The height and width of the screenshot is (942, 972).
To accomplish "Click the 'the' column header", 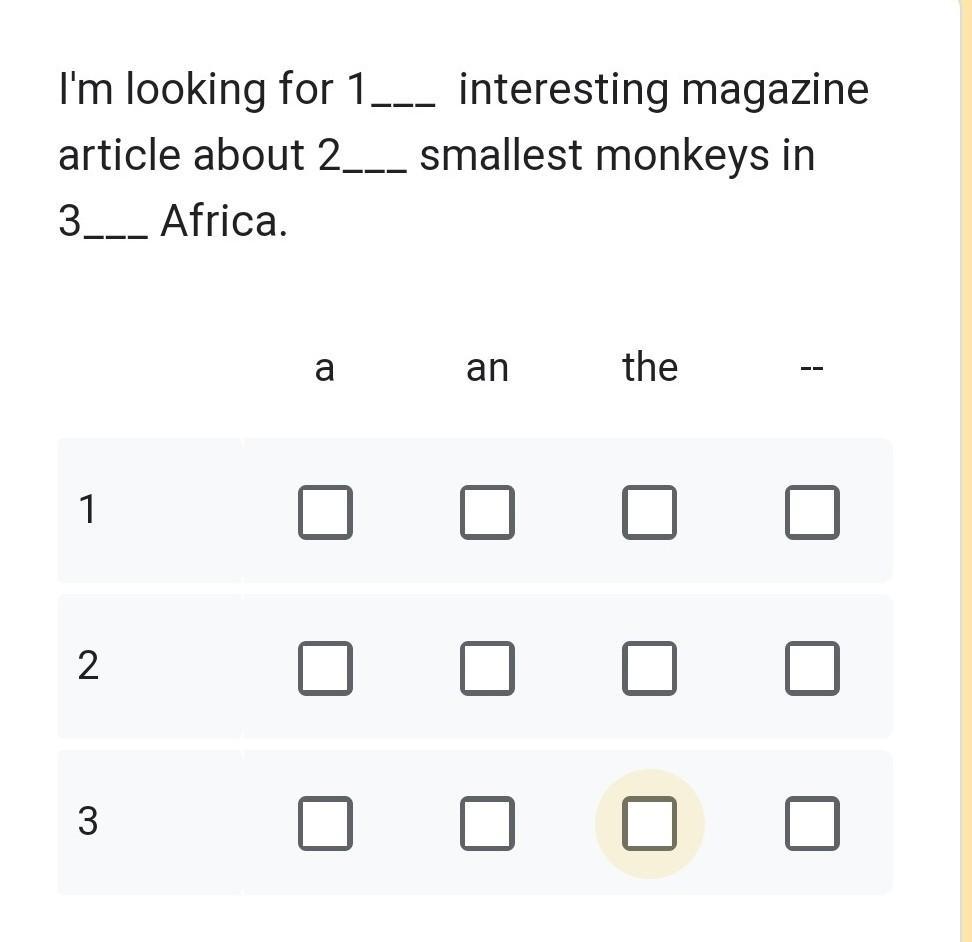I will 649,367.
